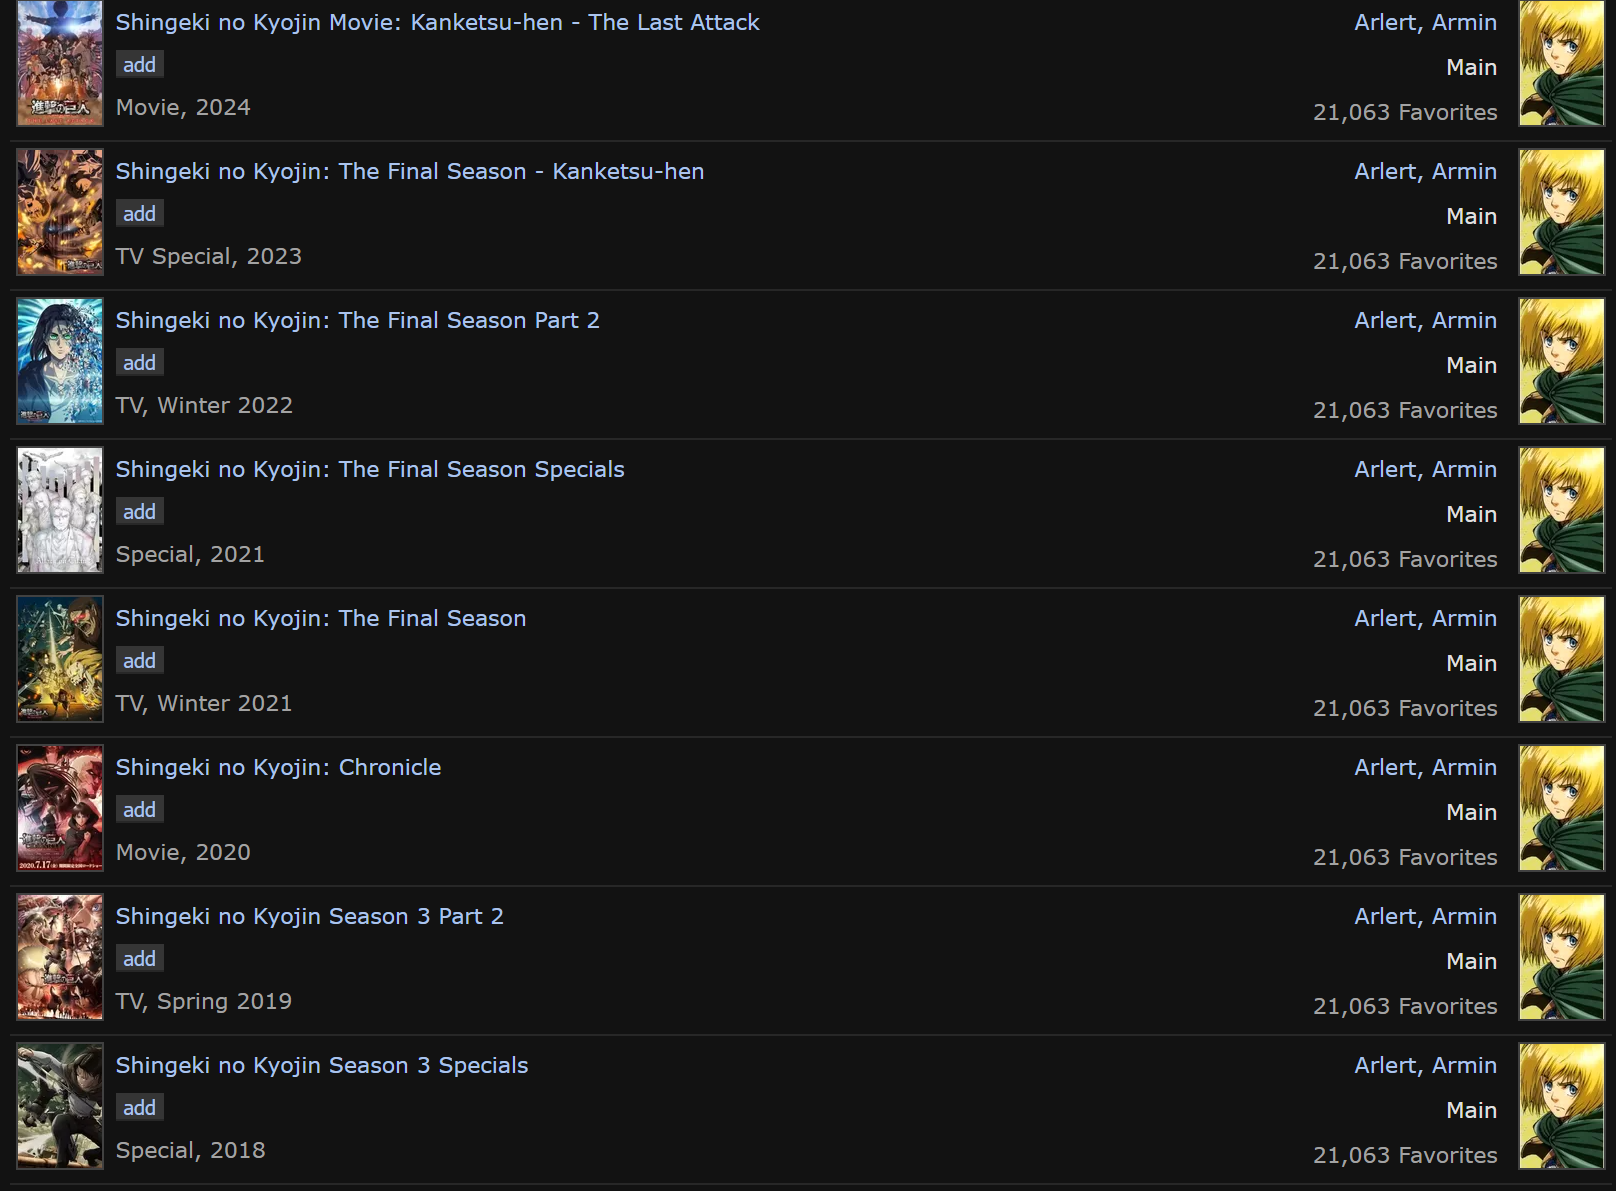The height and width of the screenshot is (1191, 1616).
Task: Add Shingeki no Kyojin: Chronicle to list
Action: 139,810
